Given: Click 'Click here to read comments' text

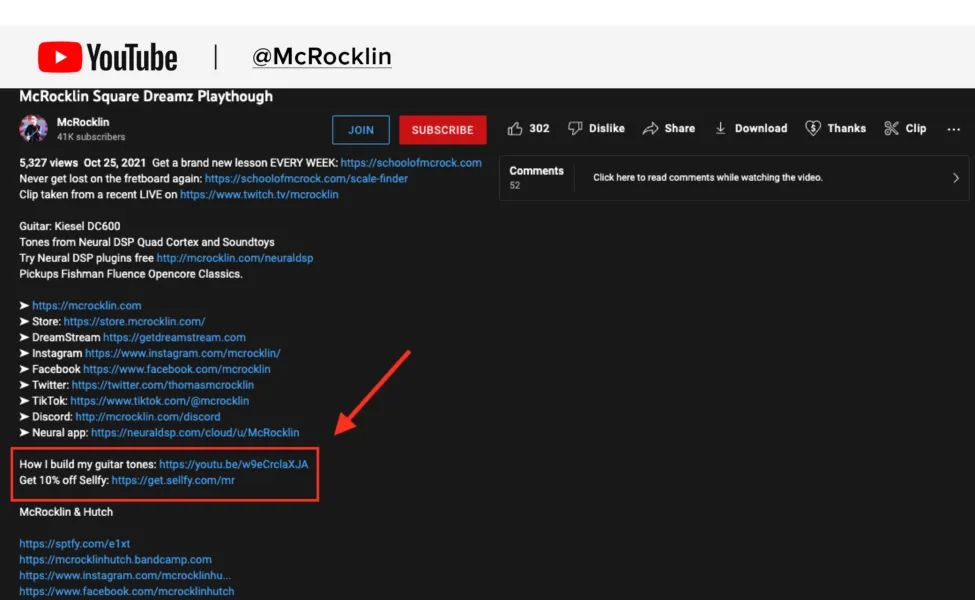Looking at the screenshot, I should pyautogui.click(x=708, y=178).
